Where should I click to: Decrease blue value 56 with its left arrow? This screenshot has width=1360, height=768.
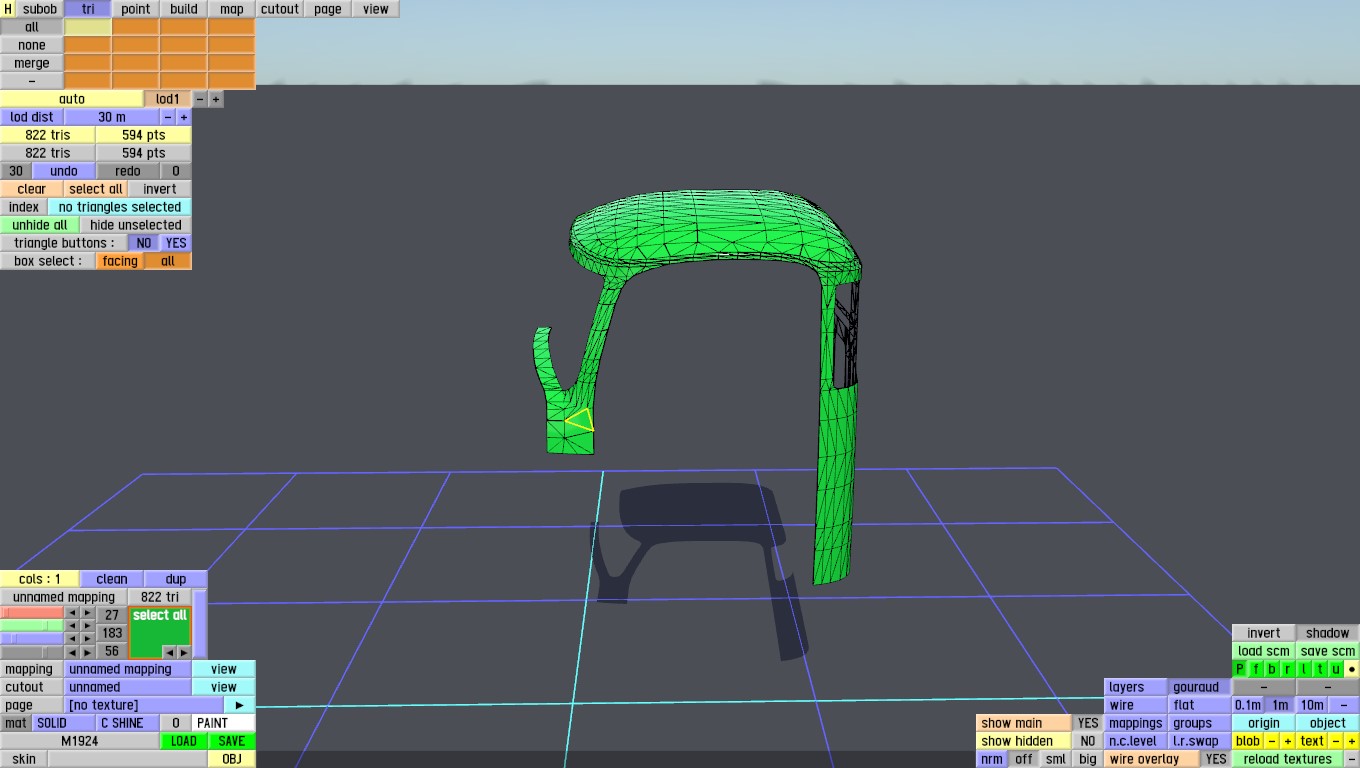tap(72, 638)
